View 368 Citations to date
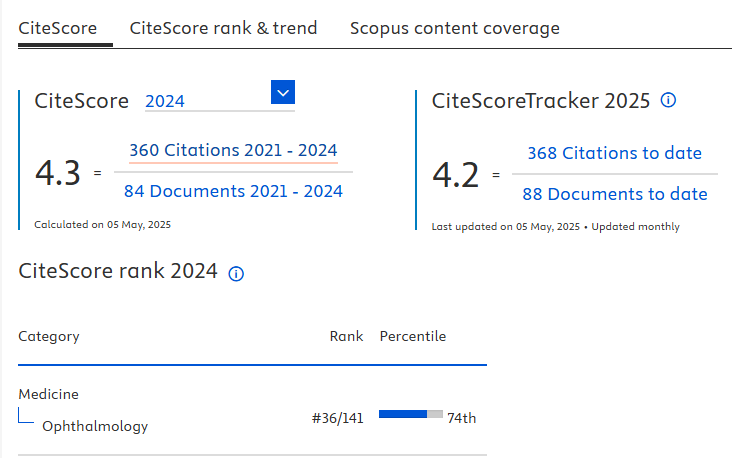Image resolution: width=732 pixels, height=458 pixels. (614, 153)
